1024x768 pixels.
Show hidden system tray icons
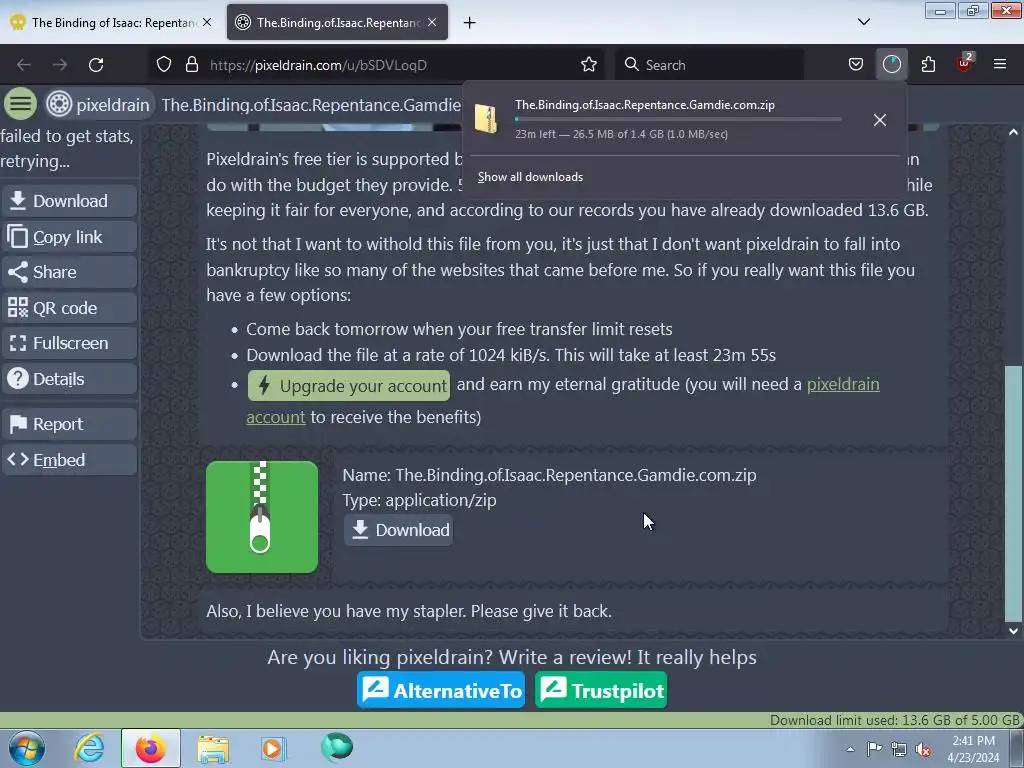(850, 749)
